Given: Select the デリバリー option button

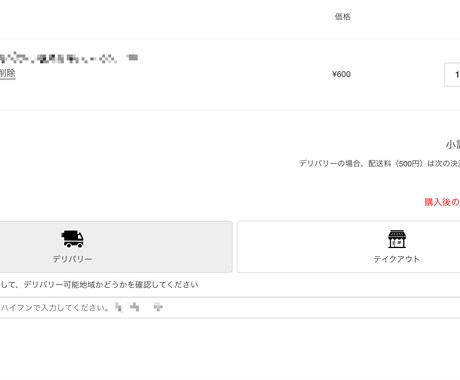Looking at the screenshot, I should click(x=116, y=247).
